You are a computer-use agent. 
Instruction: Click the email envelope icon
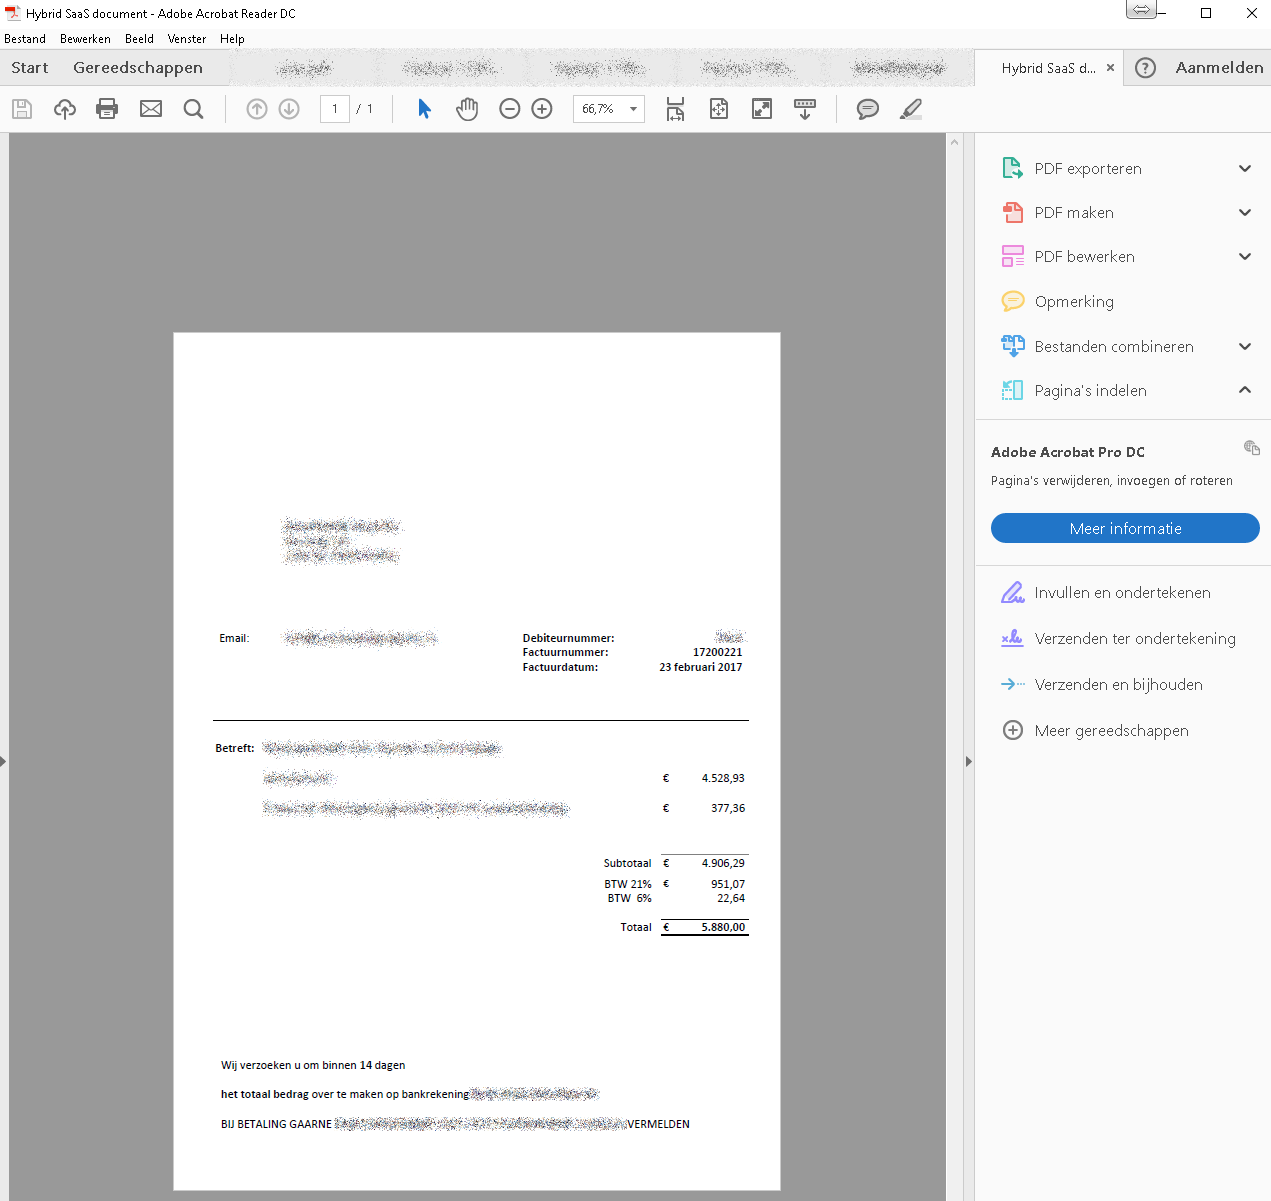click(151, 109)
